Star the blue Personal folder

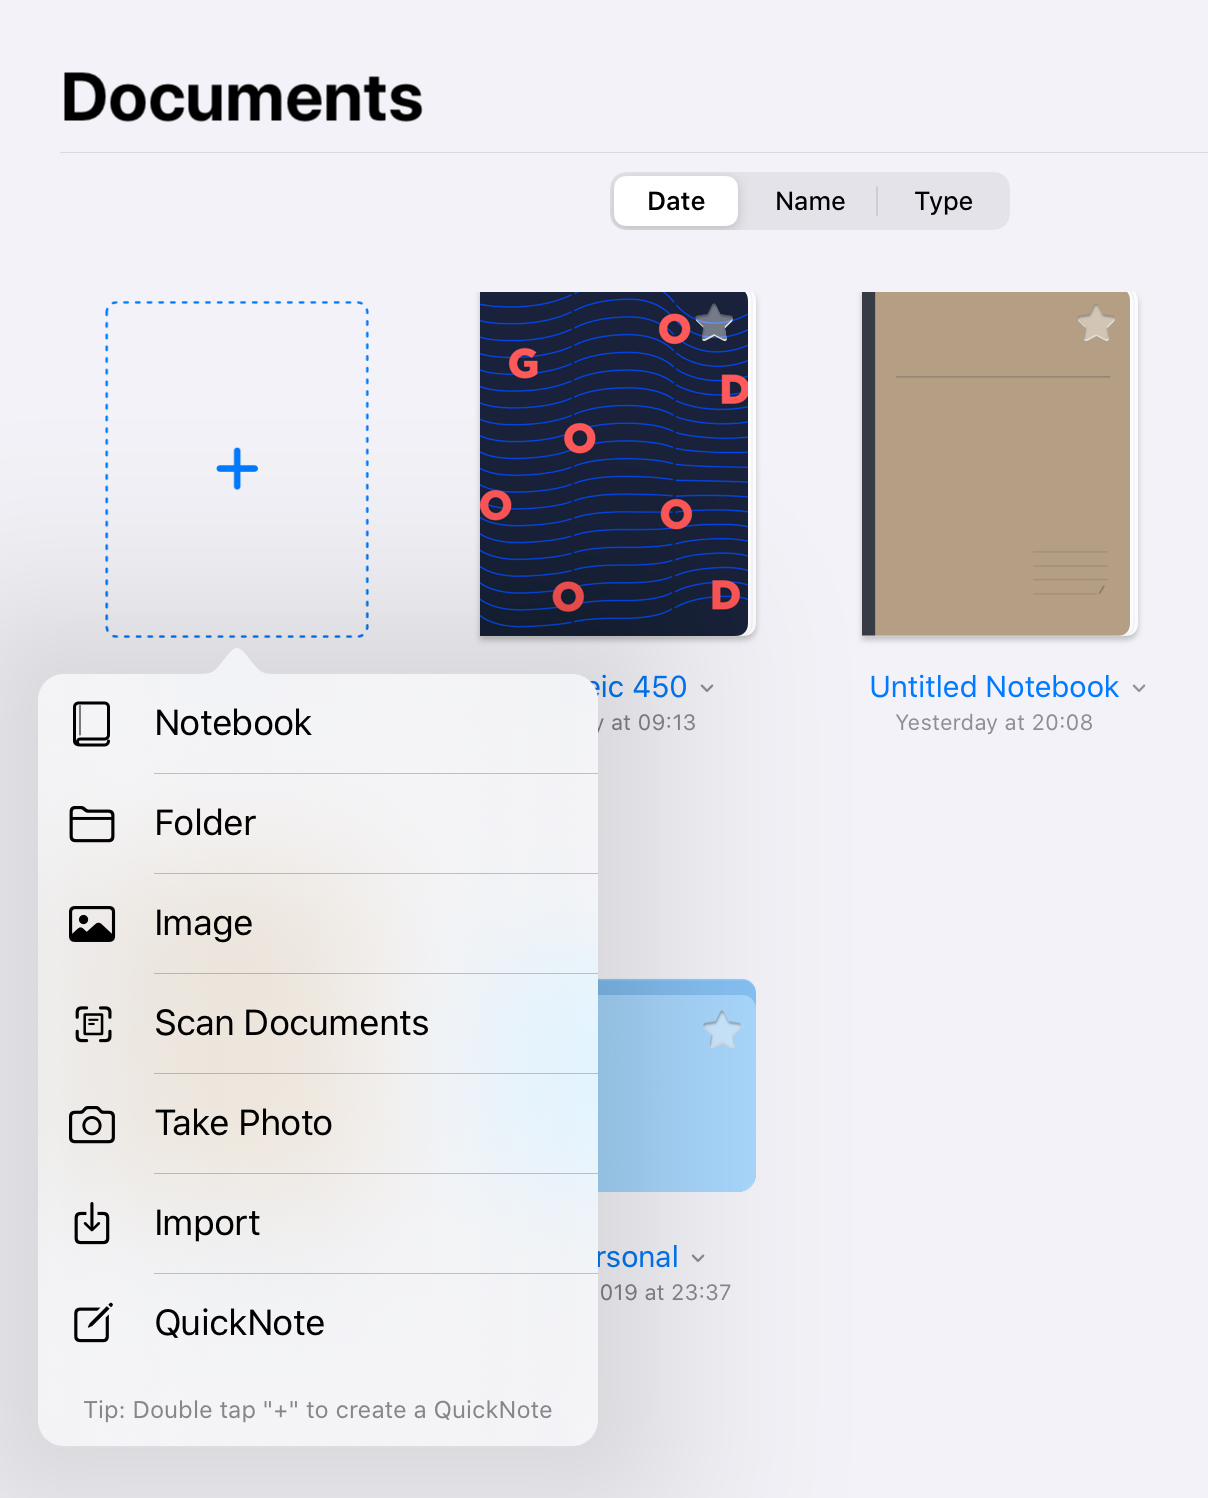[721, 1029]
